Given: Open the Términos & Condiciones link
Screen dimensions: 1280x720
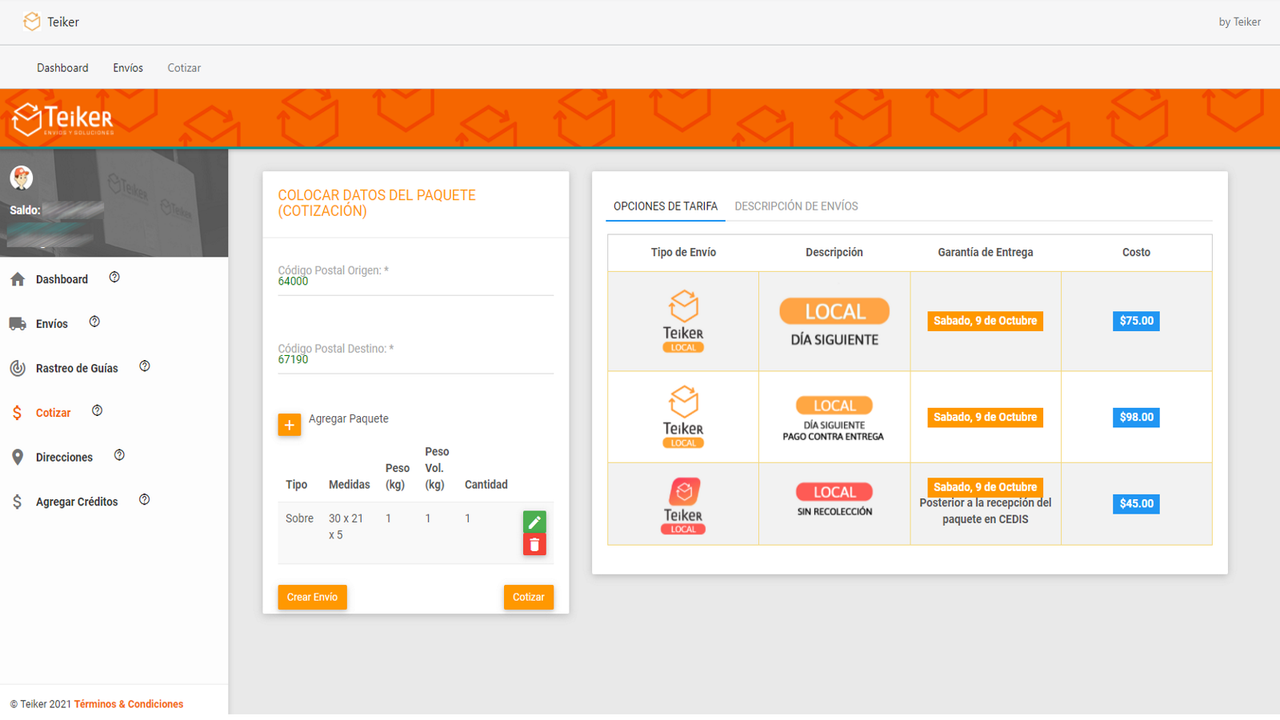Looking at the screenshot, I should click(x=128, y=703).
